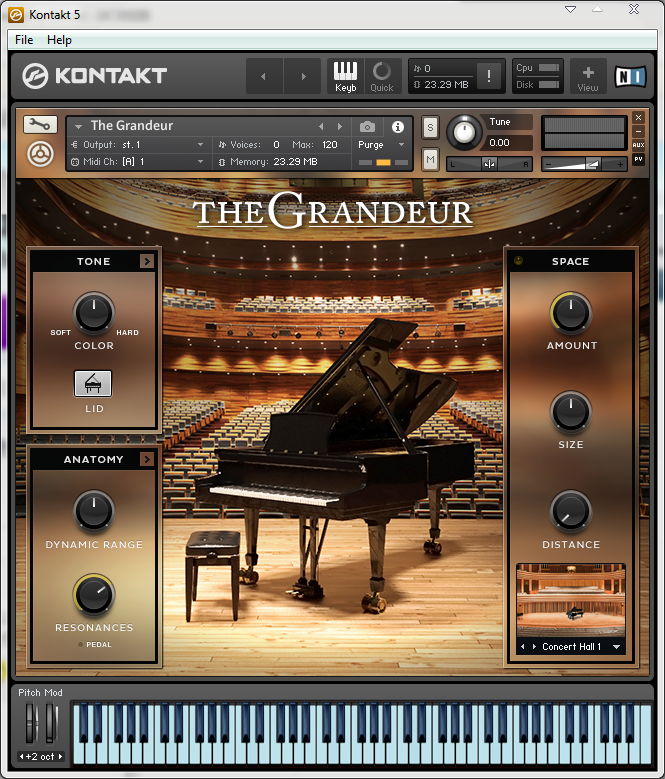The width and height of the screenshot is (665, 779).
Task: Toggle the PV performance view button
Action: pos(638,159)
